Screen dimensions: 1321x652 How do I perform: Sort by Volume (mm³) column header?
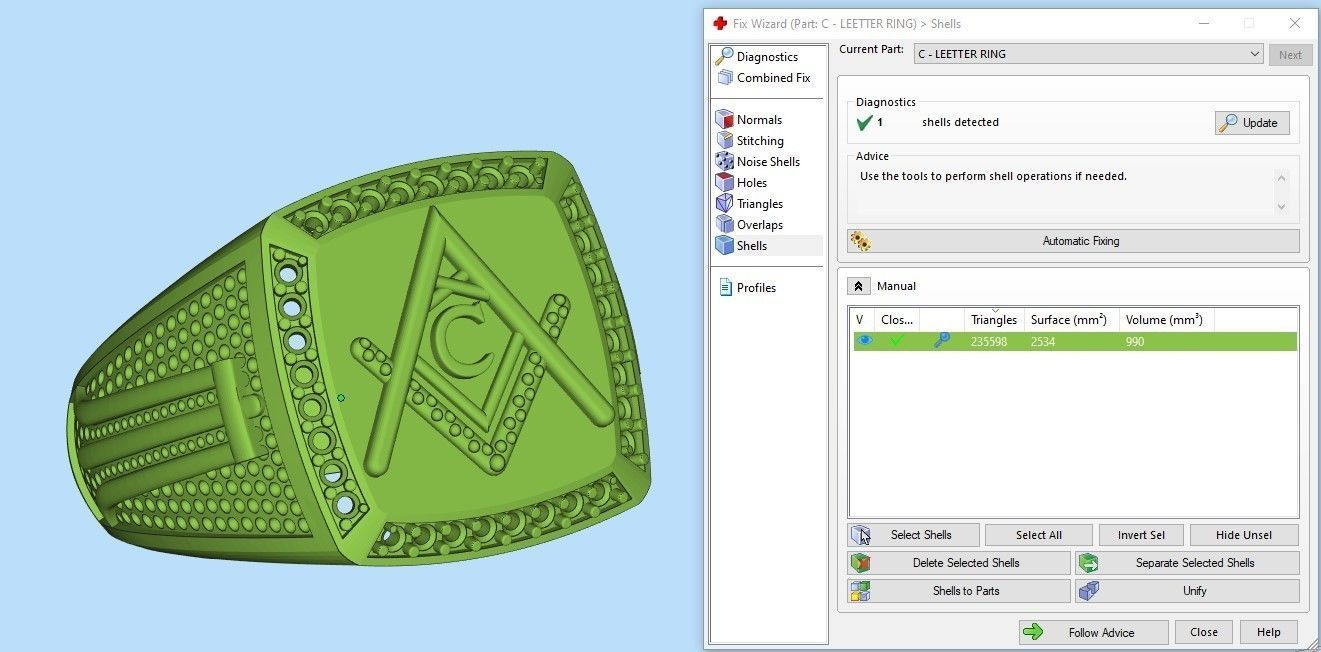point(1166,320)
